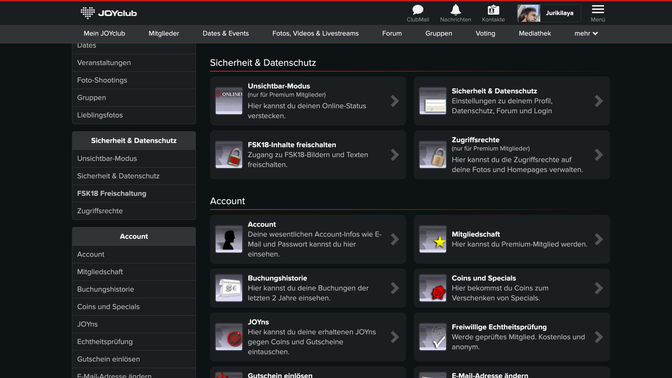
Task: Click Sicherheit & Datenschutz sidebar section header
Action: tap(134, 141)
